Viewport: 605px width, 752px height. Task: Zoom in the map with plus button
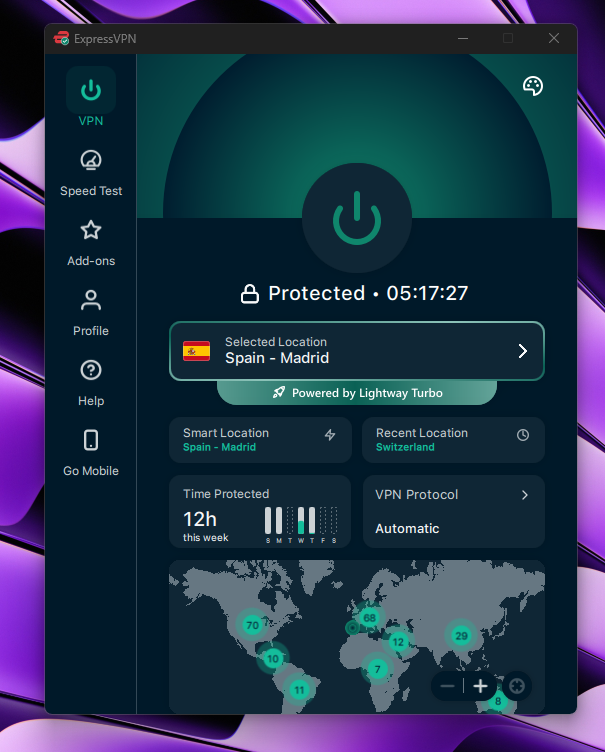click(x=480, y=686)
